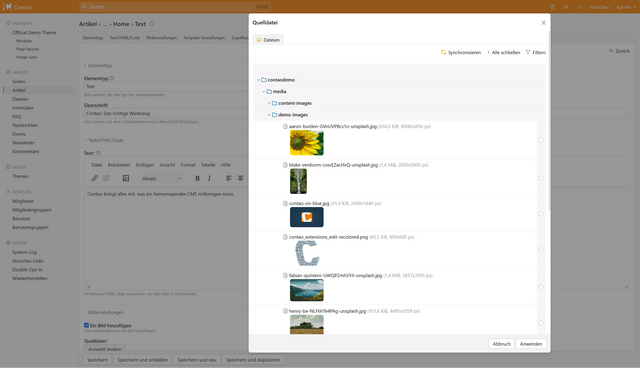The image size is (640, 368).
Task: Collapse the Text/HTML/Code section
Action: [104, 140]
